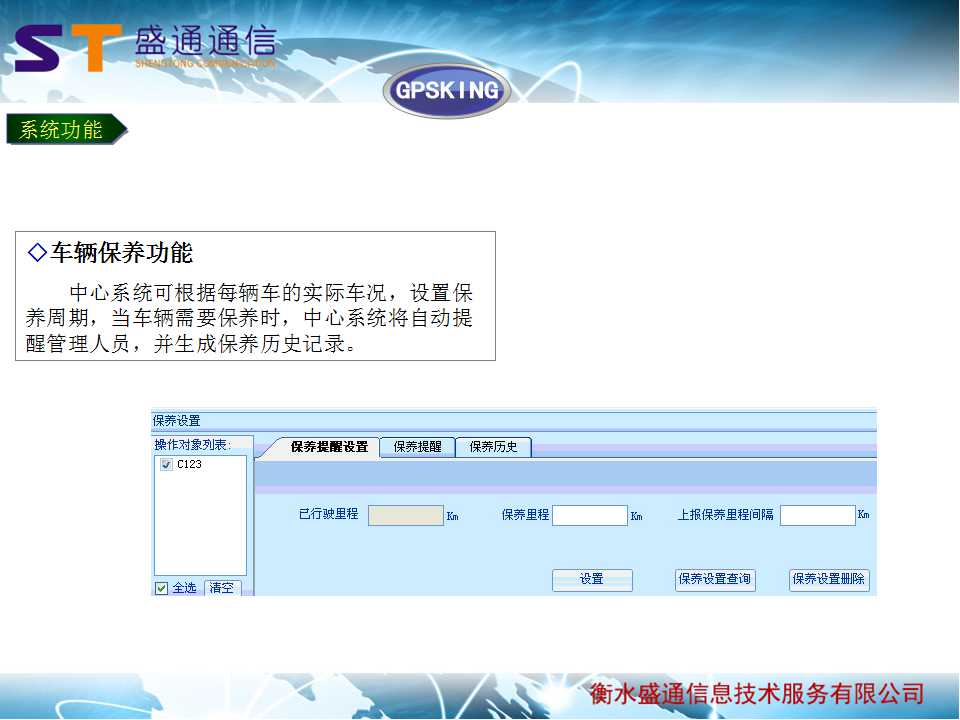This screenshot has width=960, height=720.
Task: Click the GPSKING oval badge
Action: tap(447, 91)
